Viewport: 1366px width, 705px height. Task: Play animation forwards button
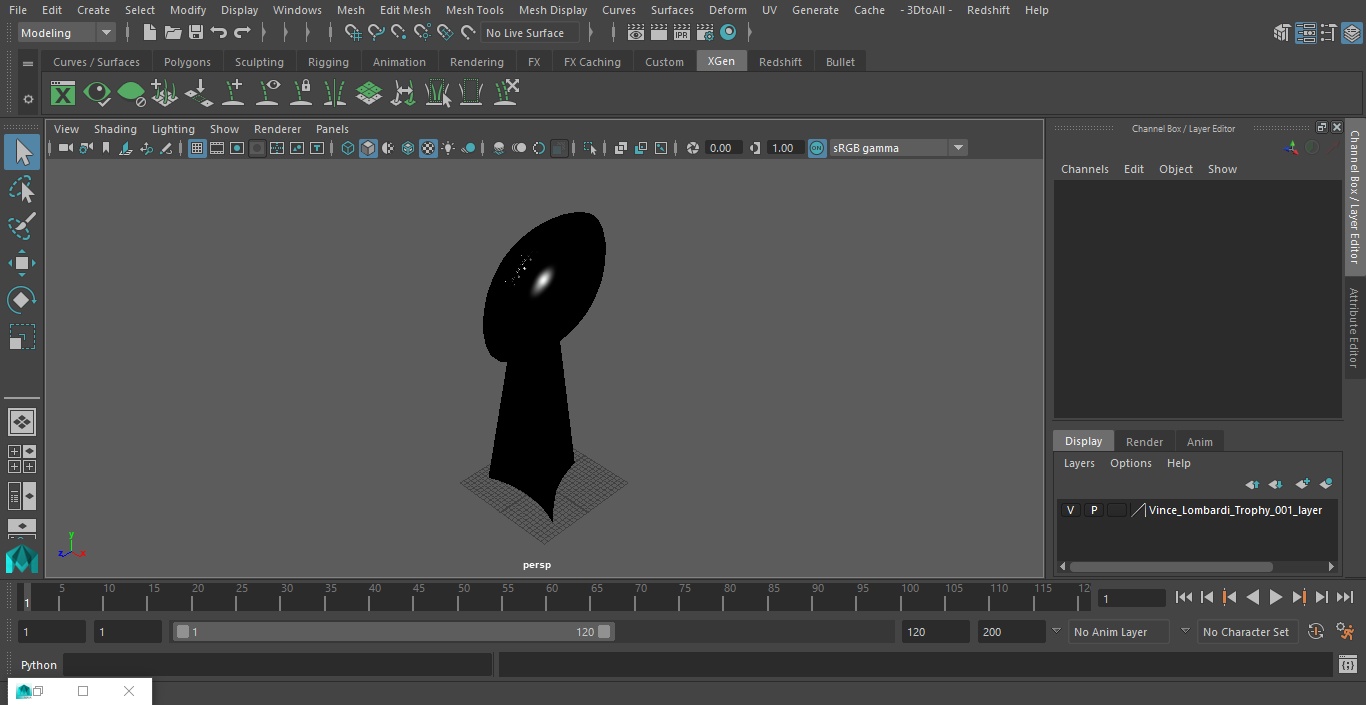tap(1276, 597)
